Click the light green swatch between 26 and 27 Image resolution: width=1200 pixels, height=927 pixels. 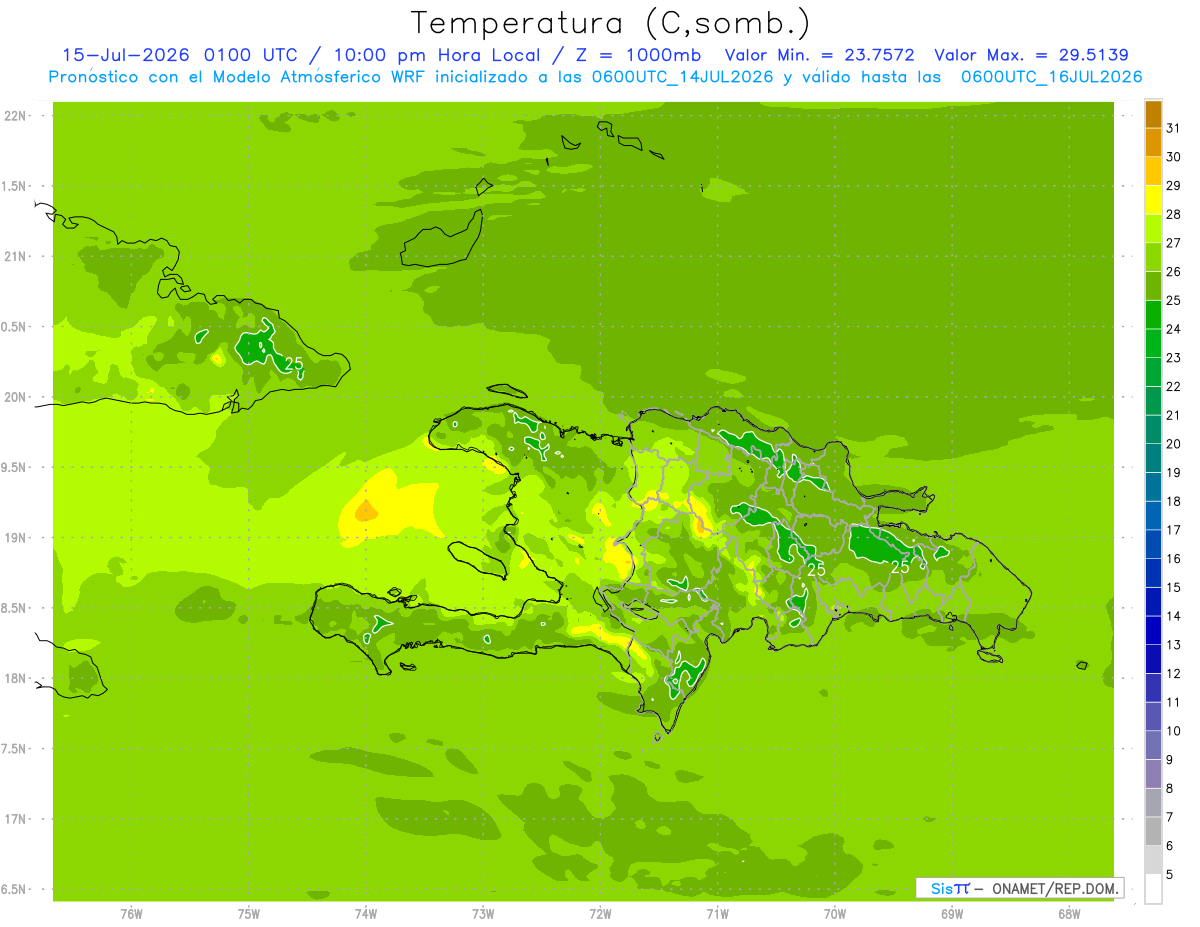[1153, 258]
